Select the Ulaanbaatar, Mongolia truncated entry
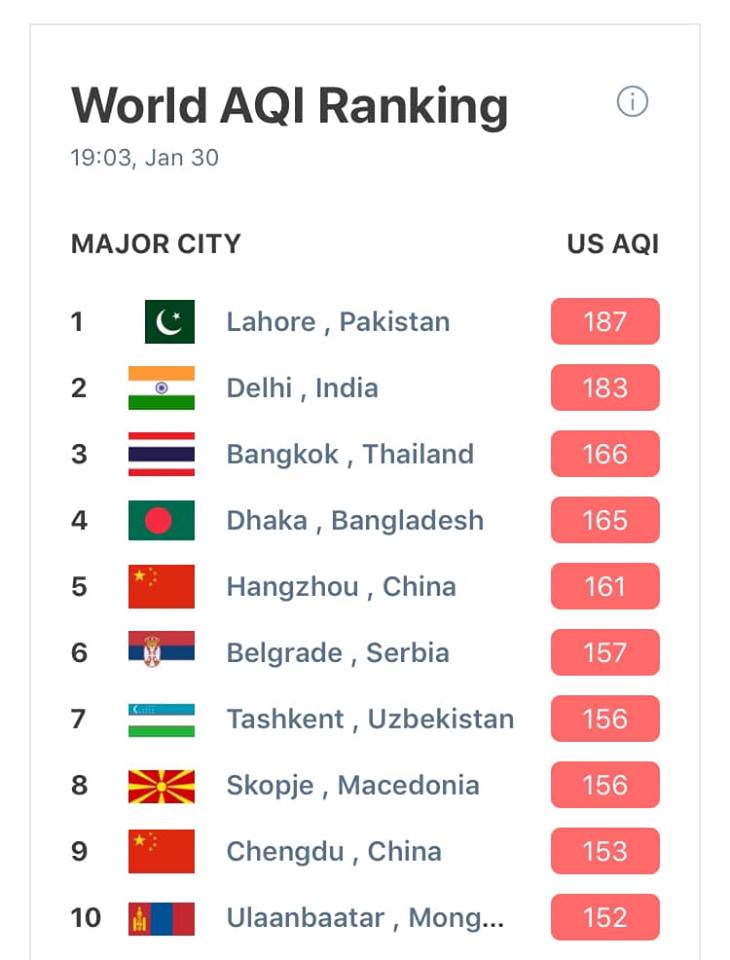Screen dimensions: 730x960 tap(365, 918)
